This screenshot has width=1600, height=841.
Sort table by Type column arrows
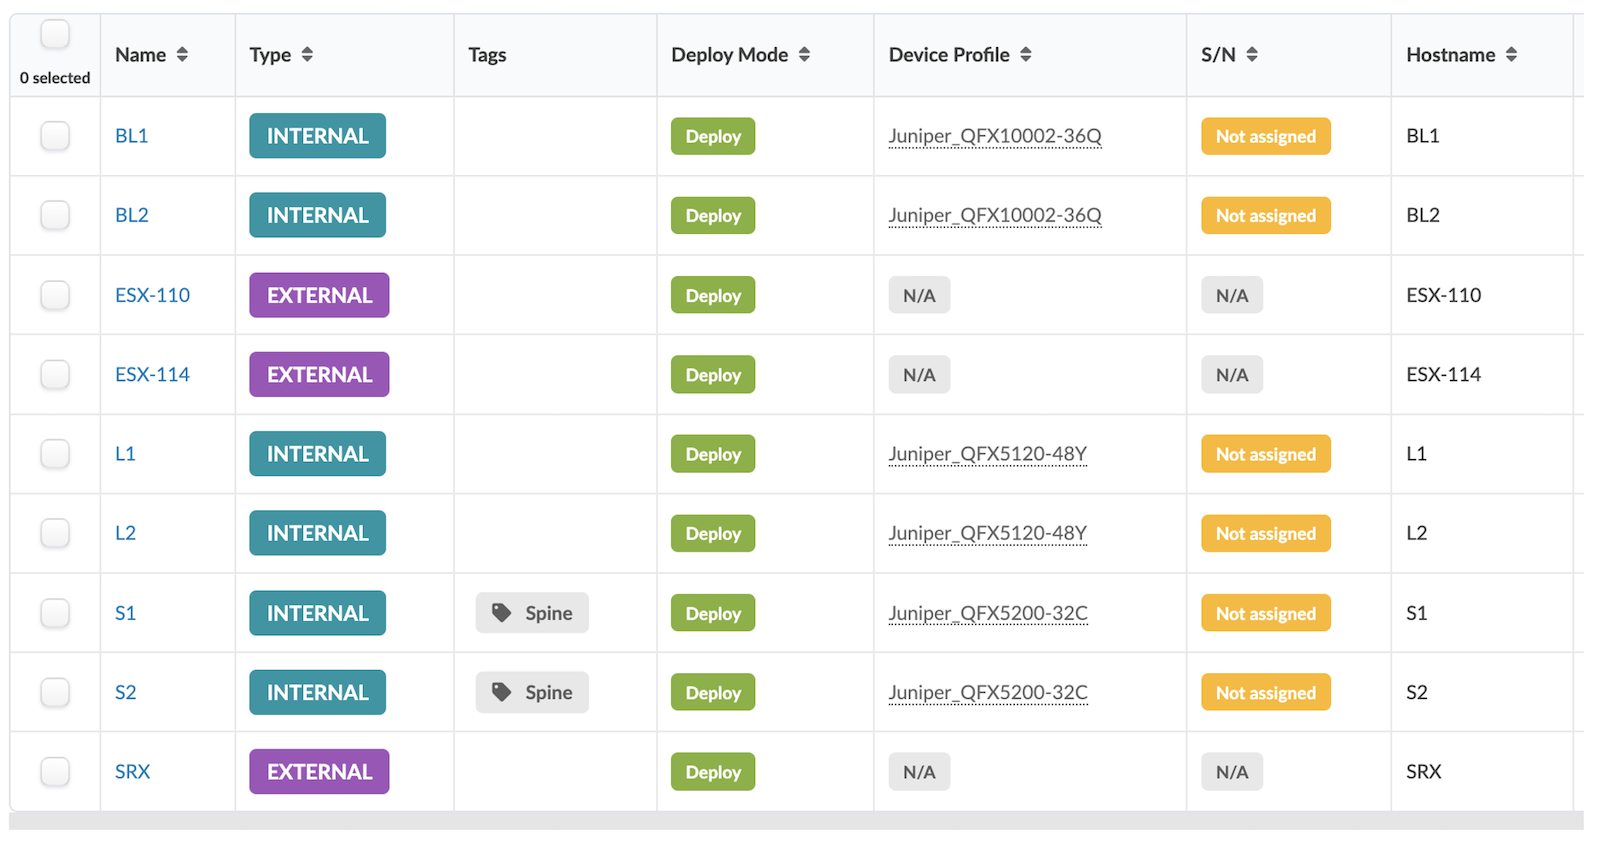[307, 55]
